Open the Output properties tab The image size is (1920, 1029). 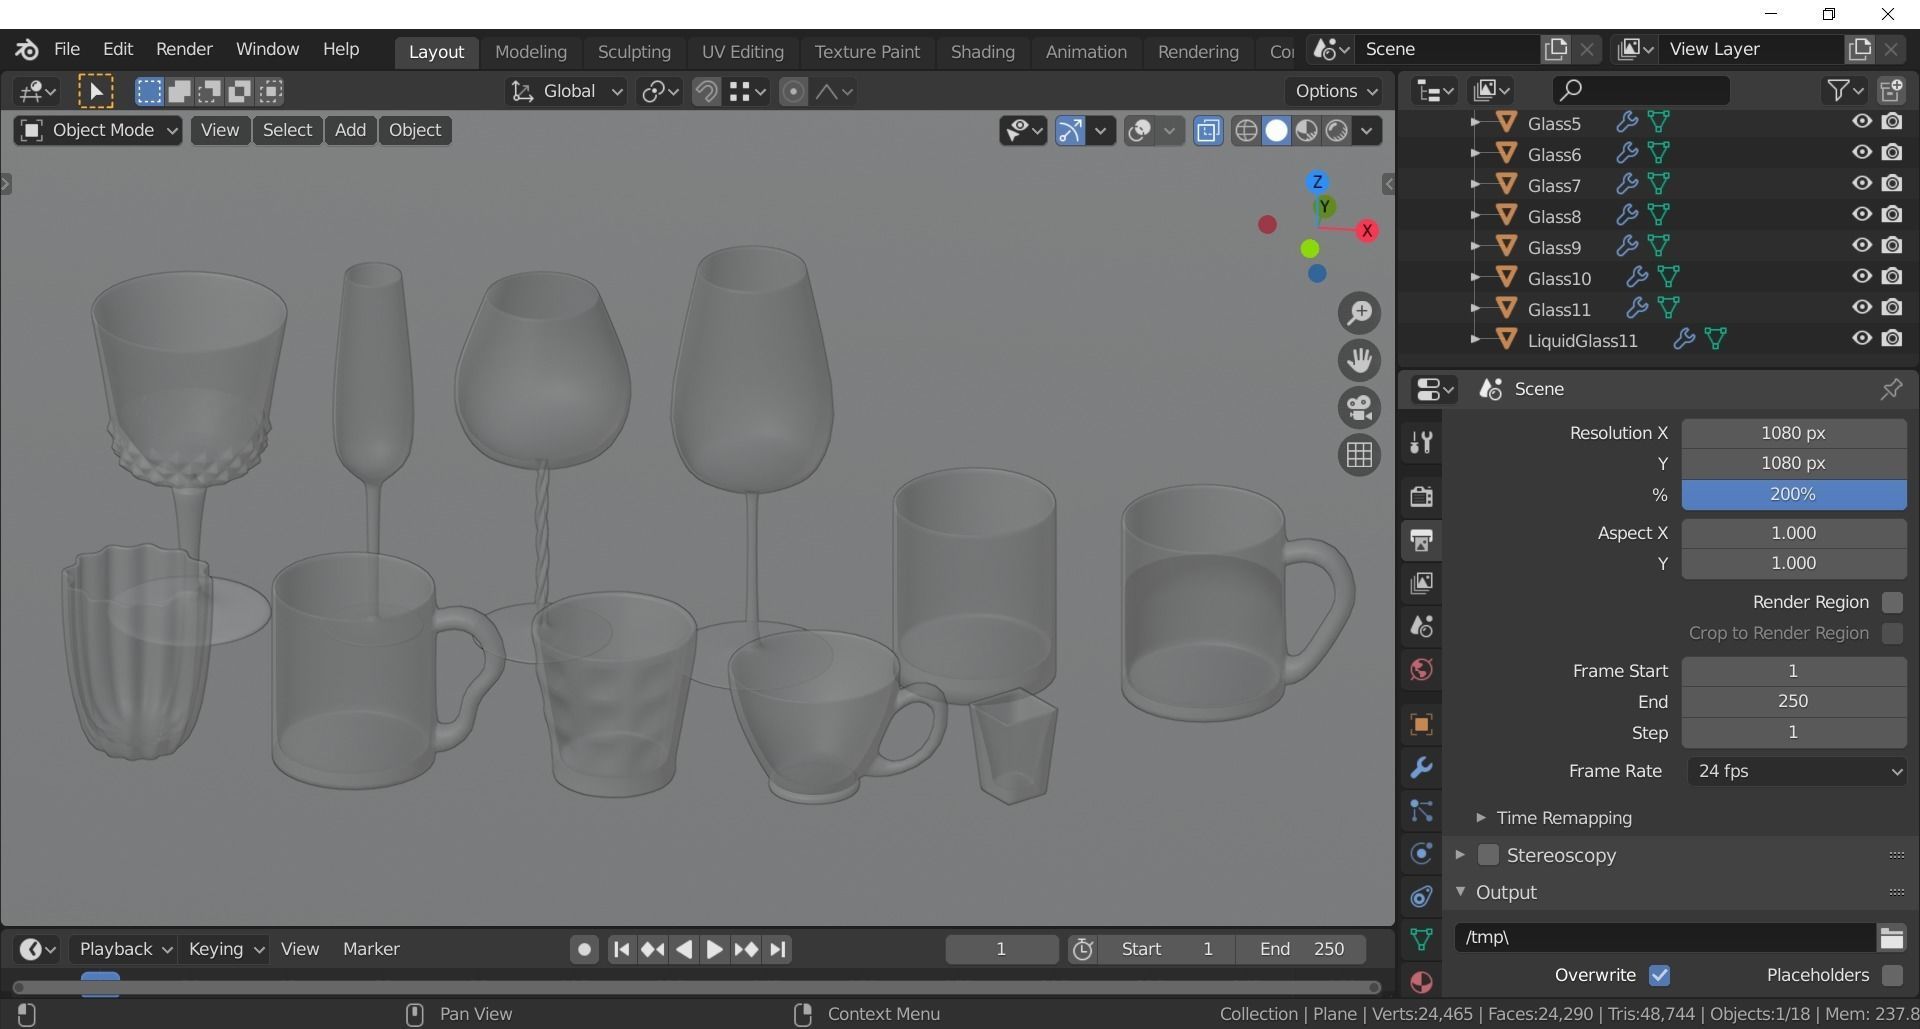pyautogui.click(x=1421, y=540)
